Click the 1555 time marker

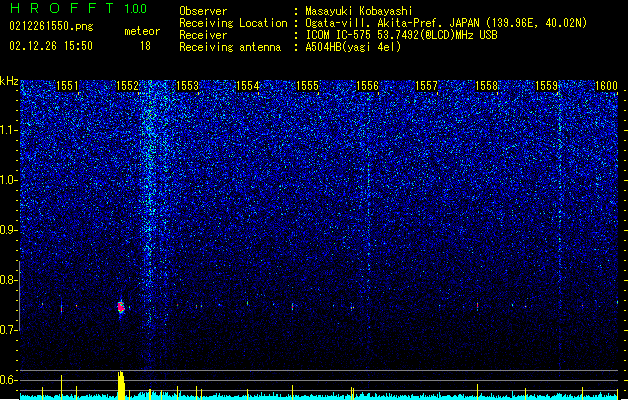tap(307, 86)
